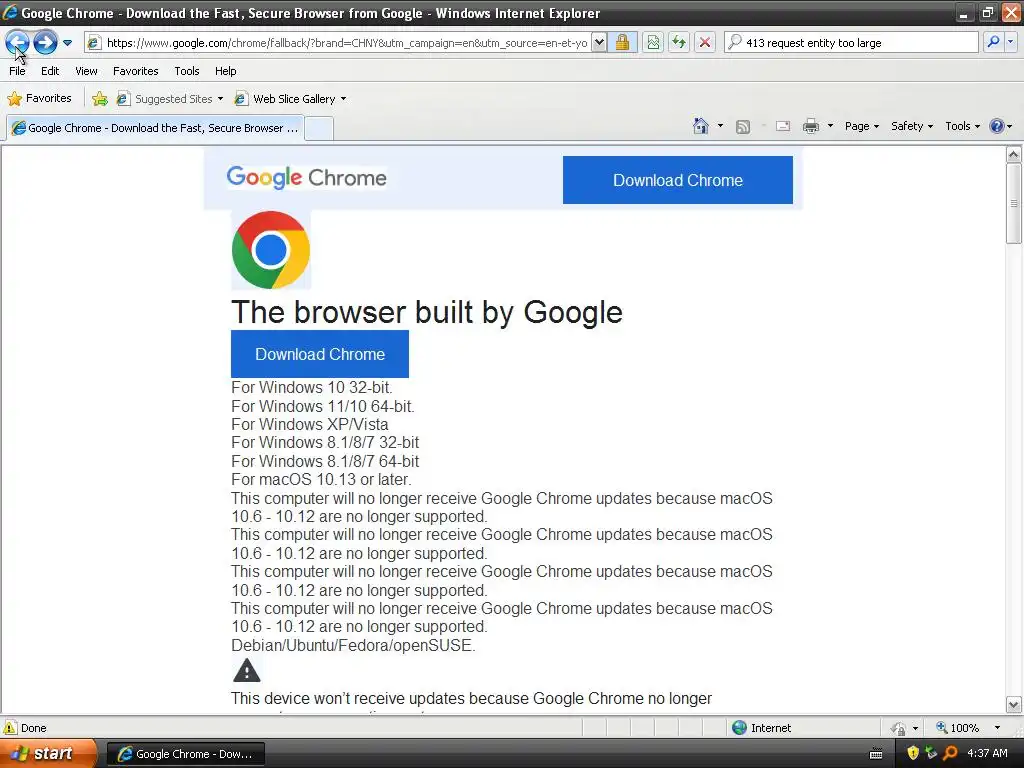Click the on-screen keyboard tray icon

point(876,754)
